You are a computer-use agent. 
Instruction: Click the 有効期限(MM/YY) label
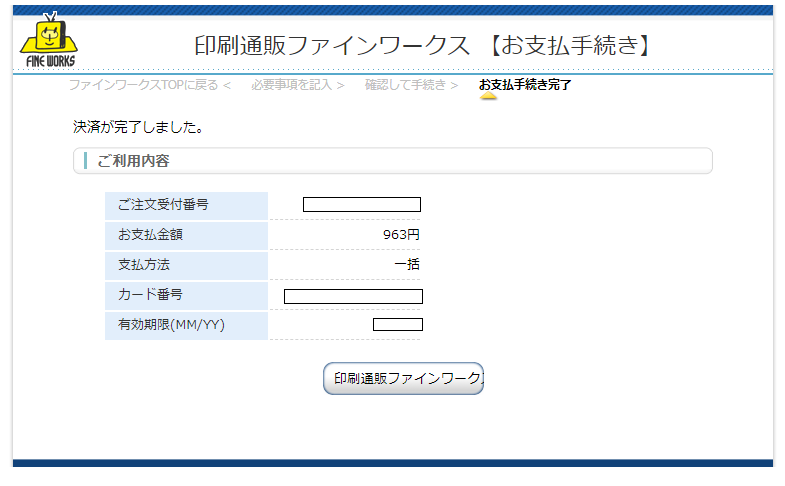171,325
